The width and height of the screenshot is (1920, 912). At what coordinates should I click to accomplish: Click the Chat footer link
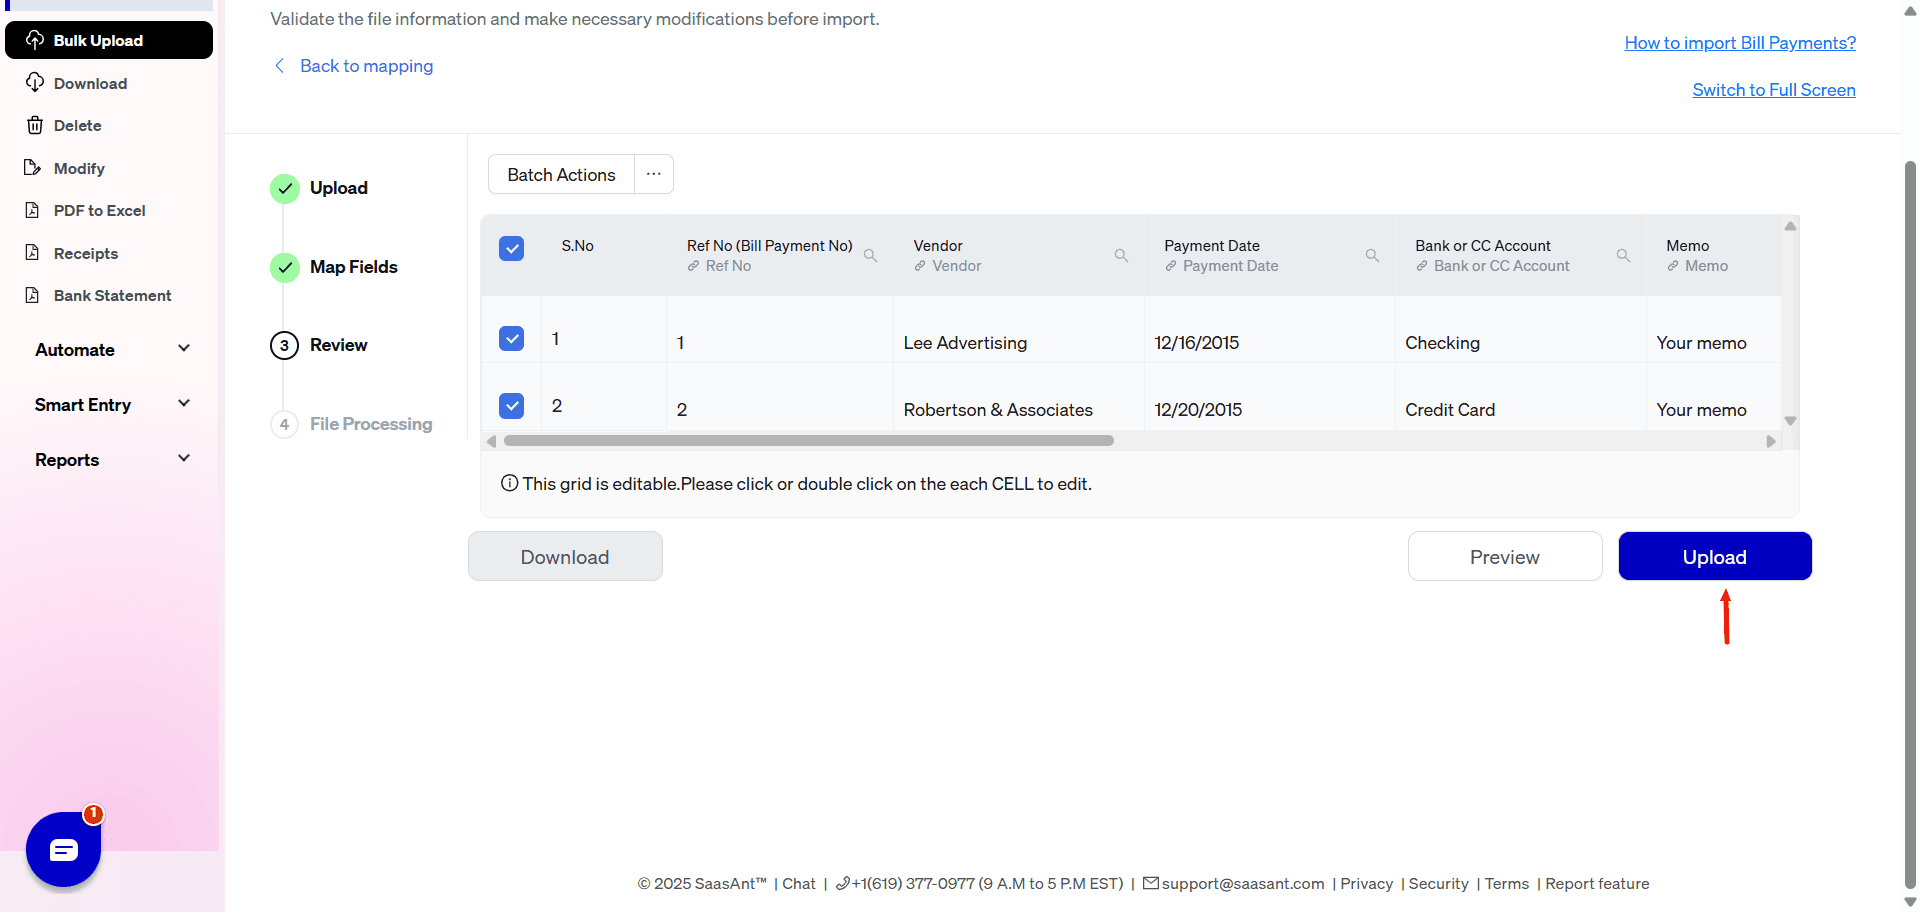799,883
